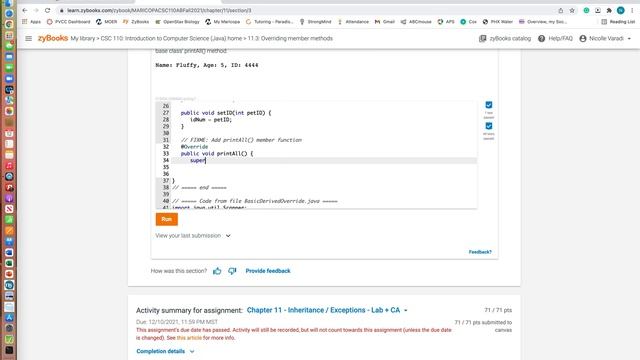Open the ABCmouse bookmark
The height and width of the screenshot is (360, 640).
tap(416, 22)
